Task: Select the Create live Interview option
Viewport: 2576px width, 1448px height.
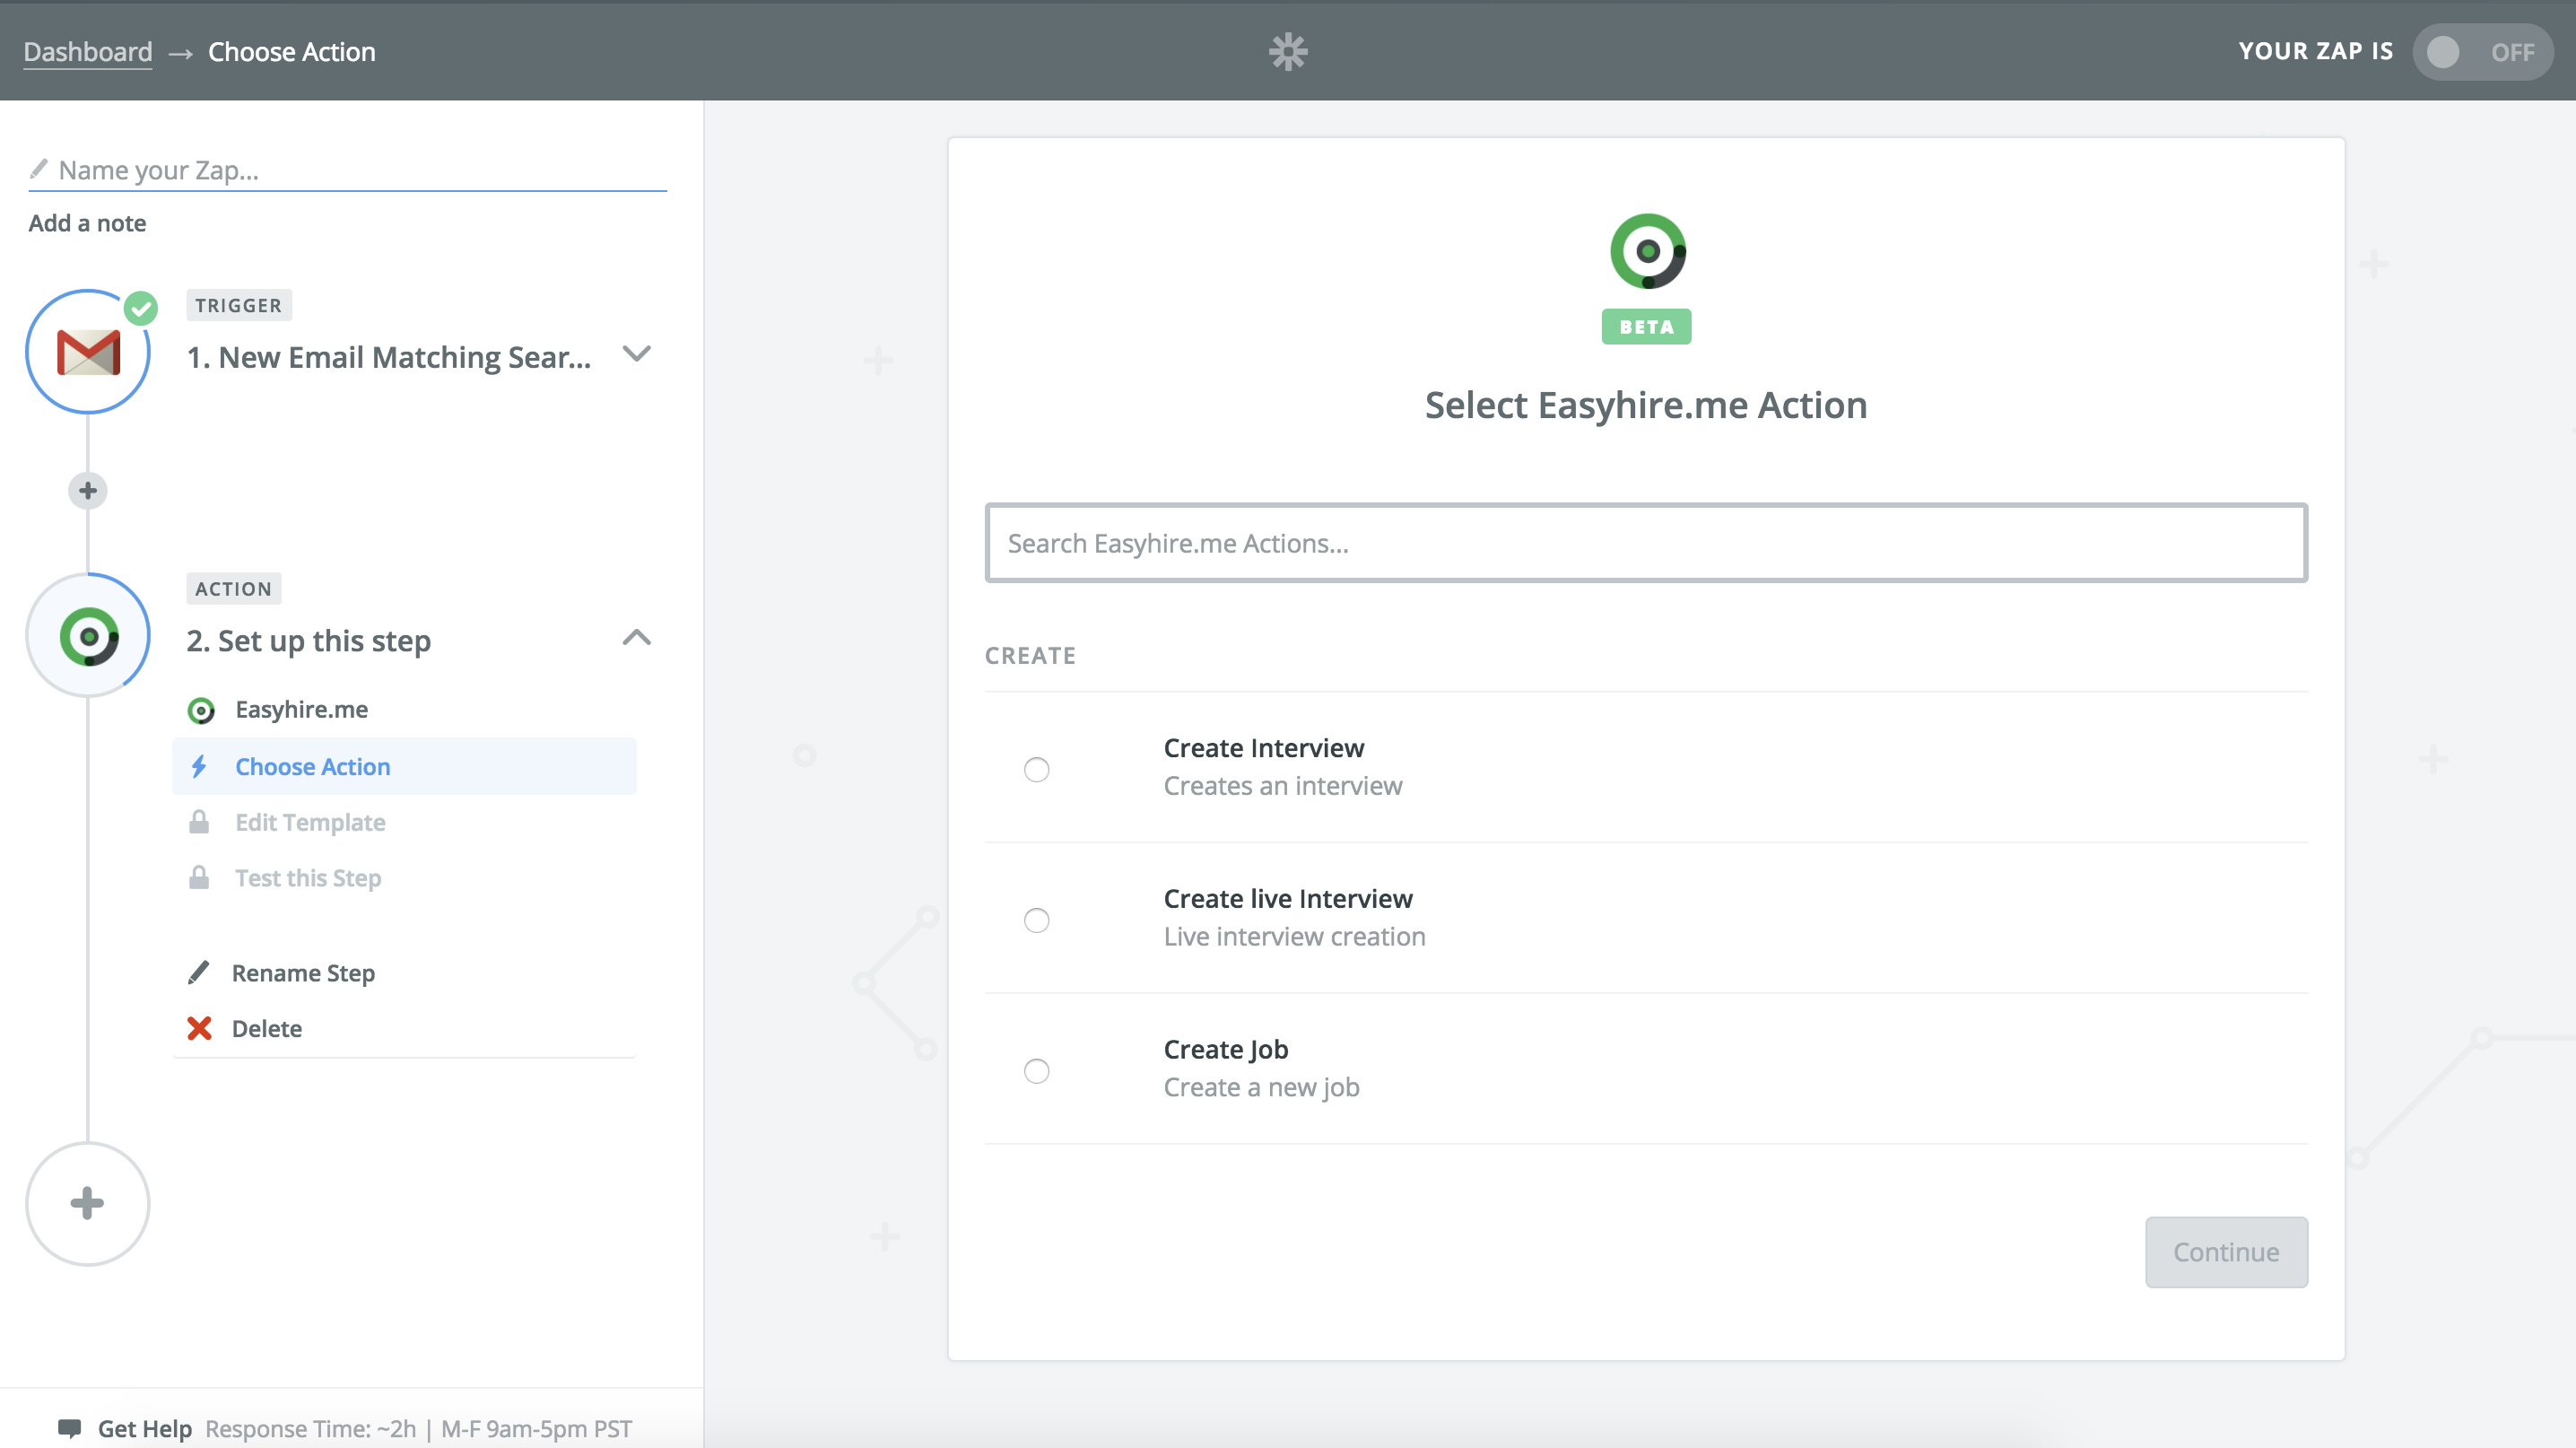Action: (x=1036, y=920)
